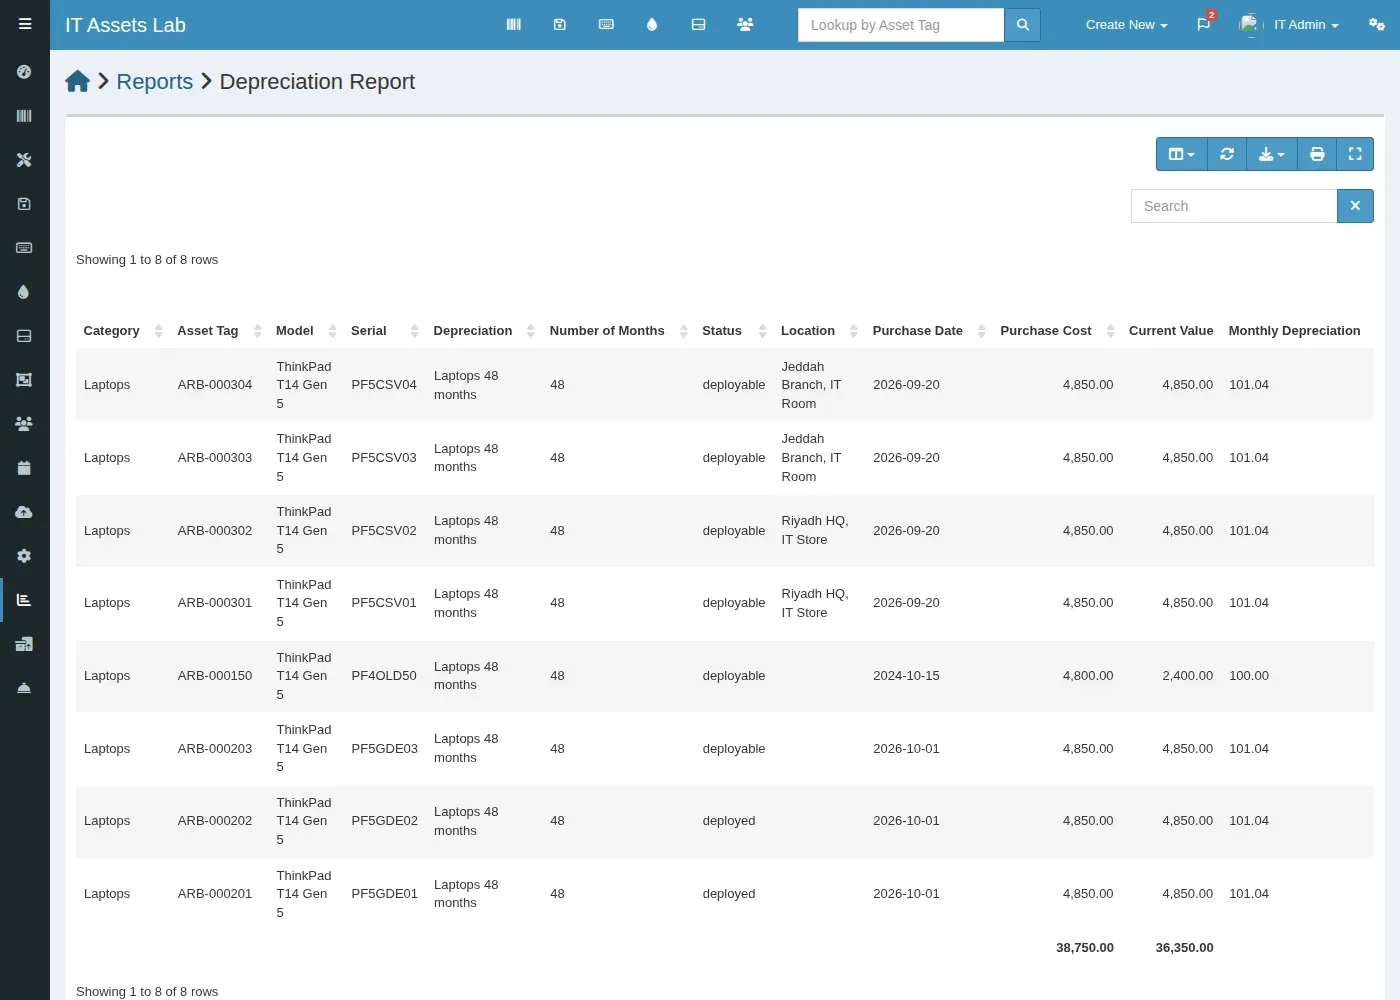The image size is (1400, 1000).
Task: Expand the Create New menu
Action: (1126, 25)
